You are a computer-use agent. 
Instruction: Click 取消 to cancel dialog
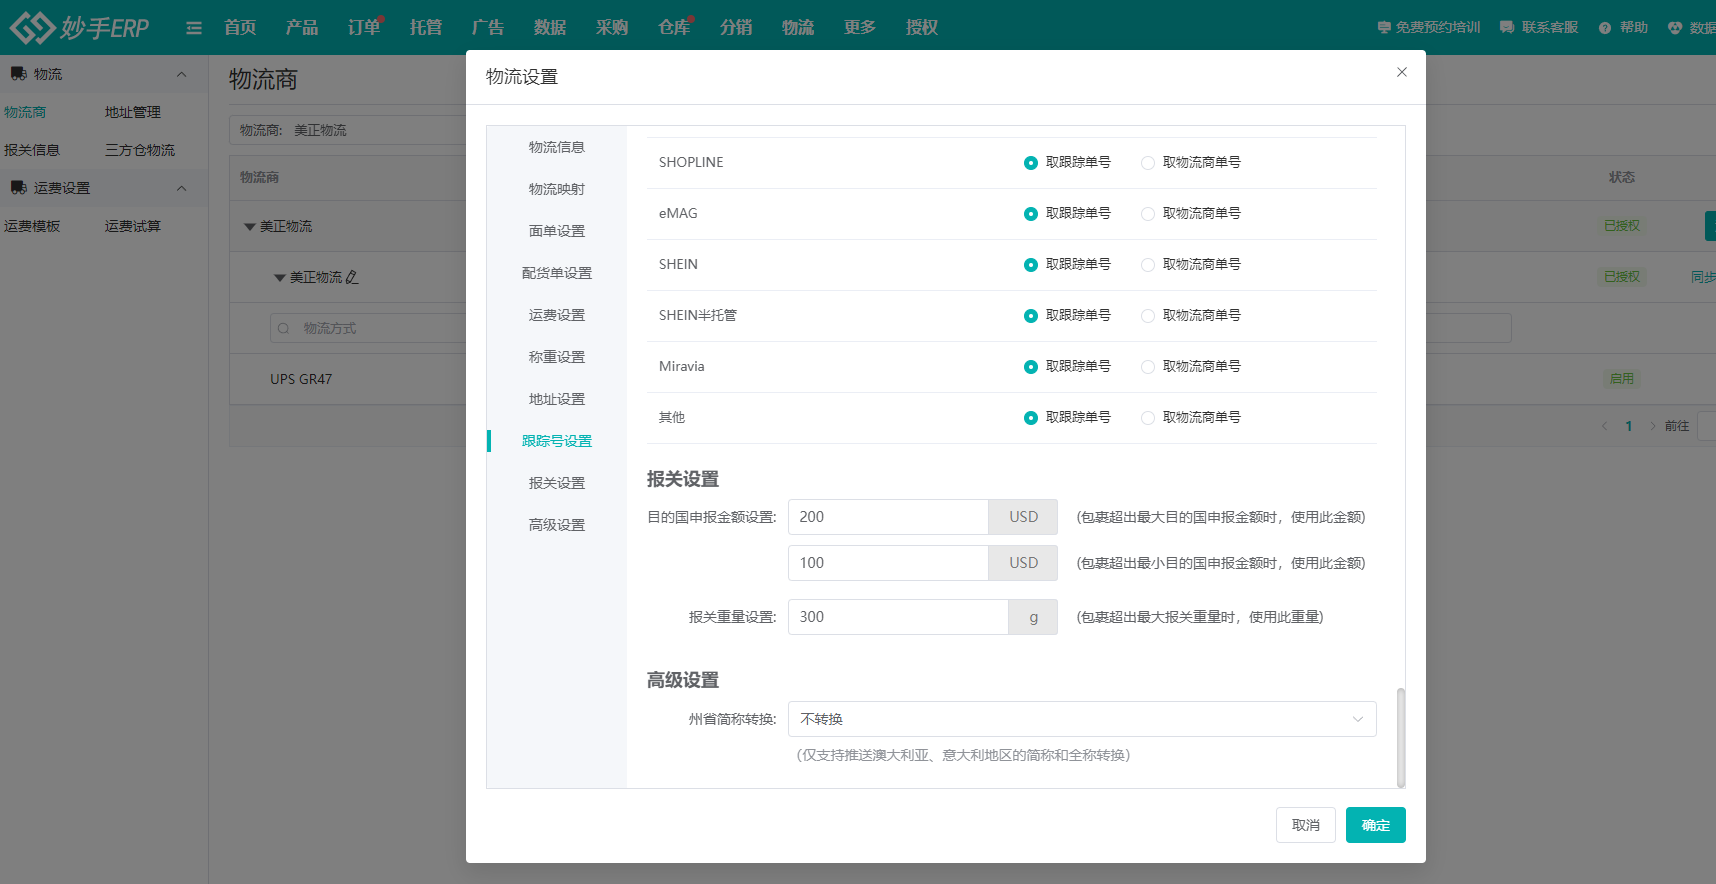coord(1306,825)
